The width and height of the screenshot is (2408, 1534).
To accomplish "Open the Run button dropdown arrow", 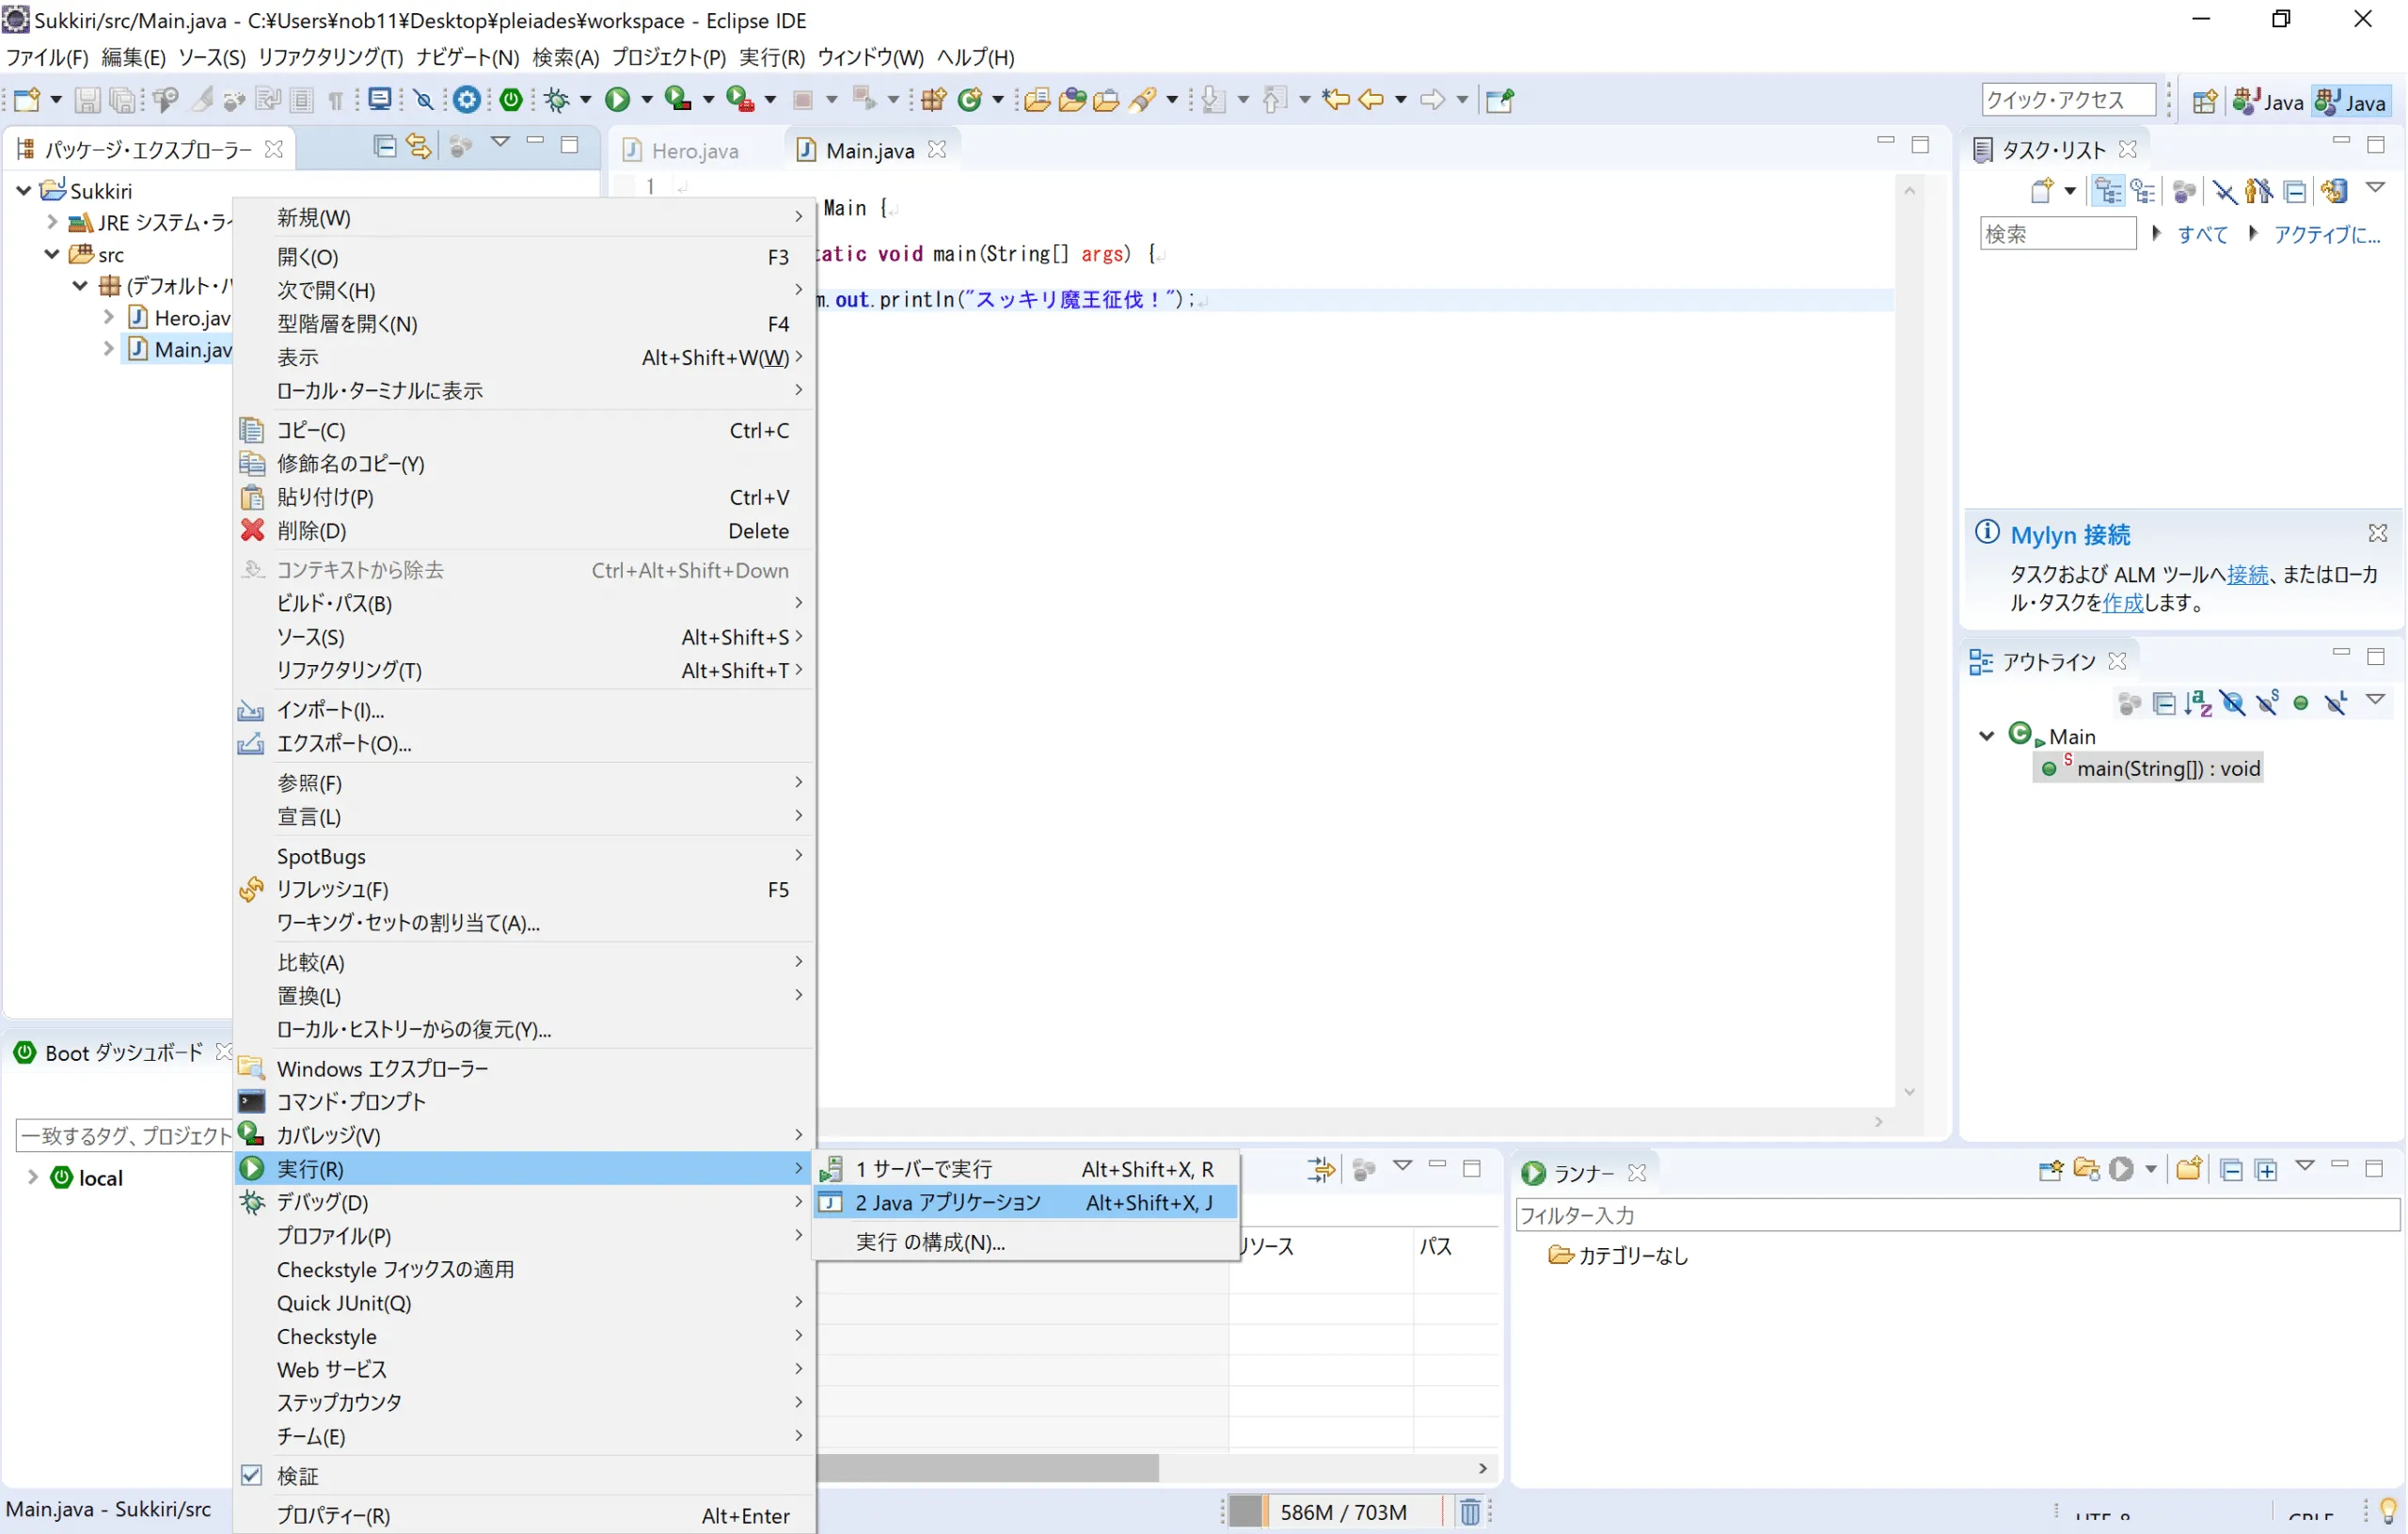I will click(x=647, y=100).
